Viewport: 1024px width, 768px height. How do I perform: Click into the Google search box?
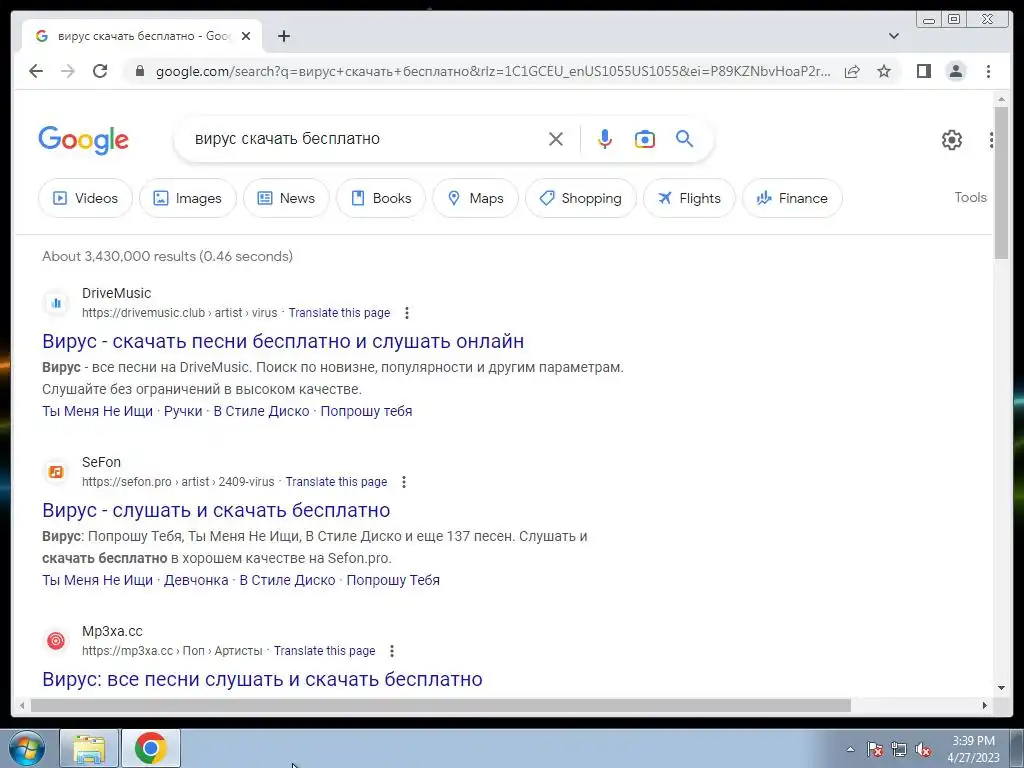point(366,139)
